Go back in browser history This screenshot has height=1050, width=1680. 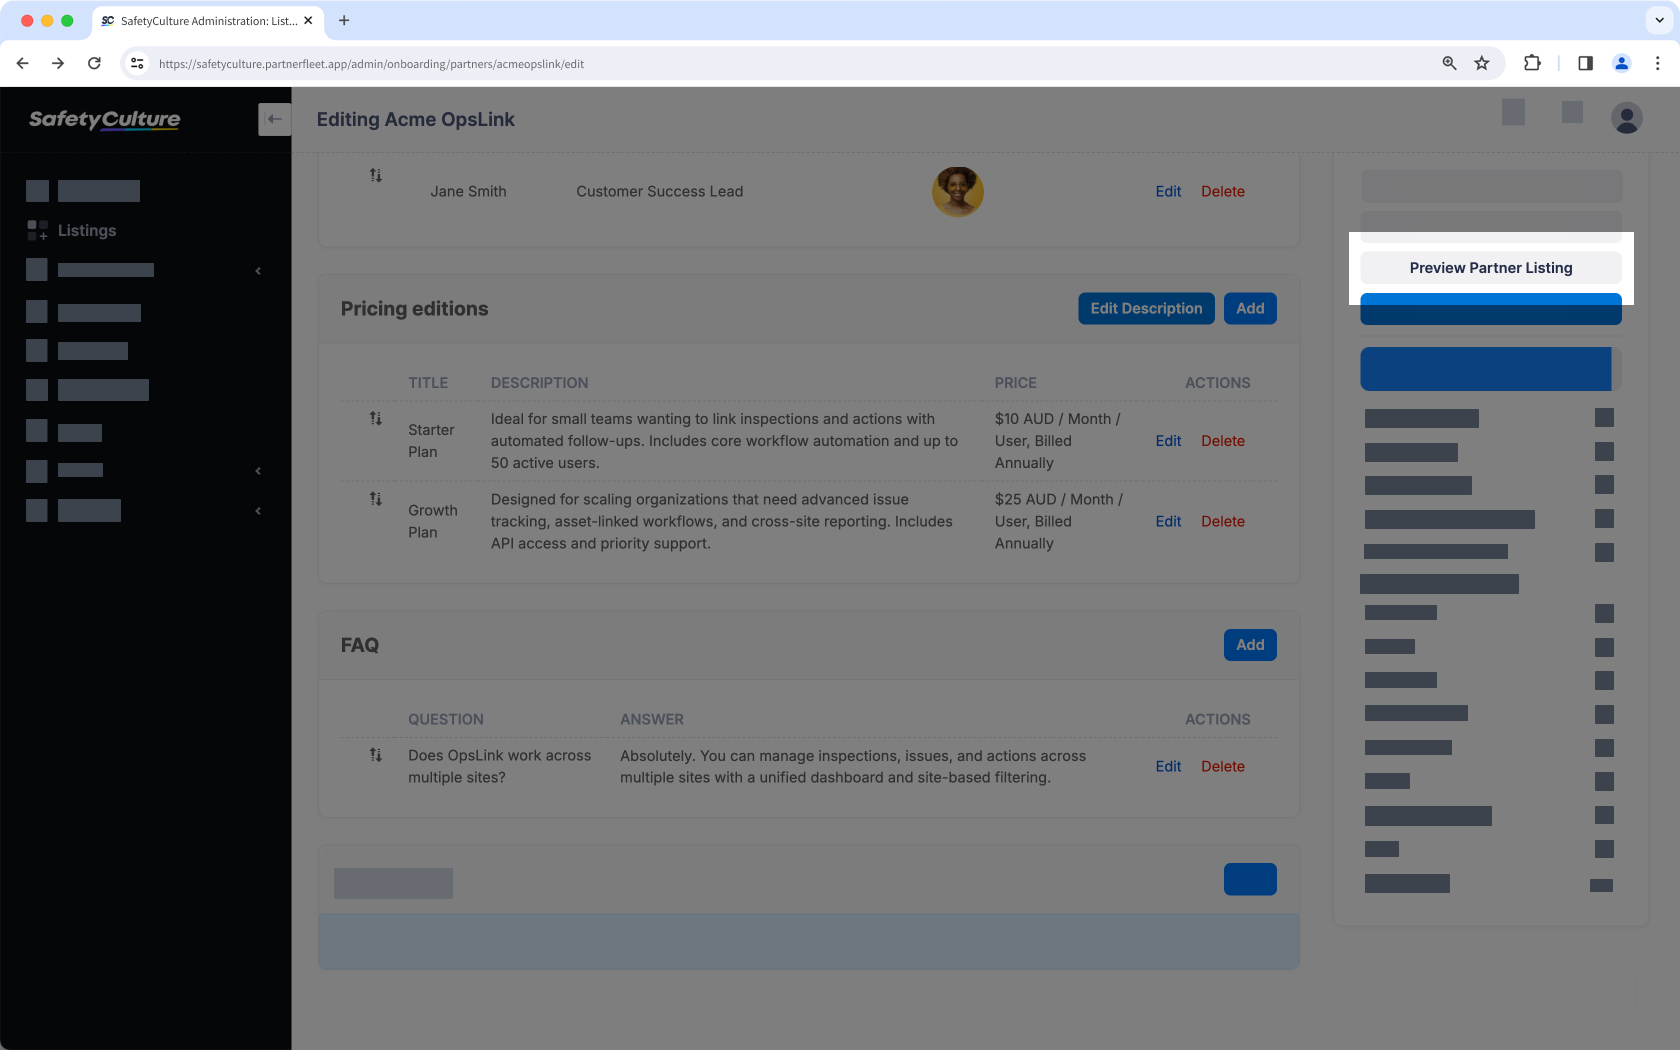(22, 63)
